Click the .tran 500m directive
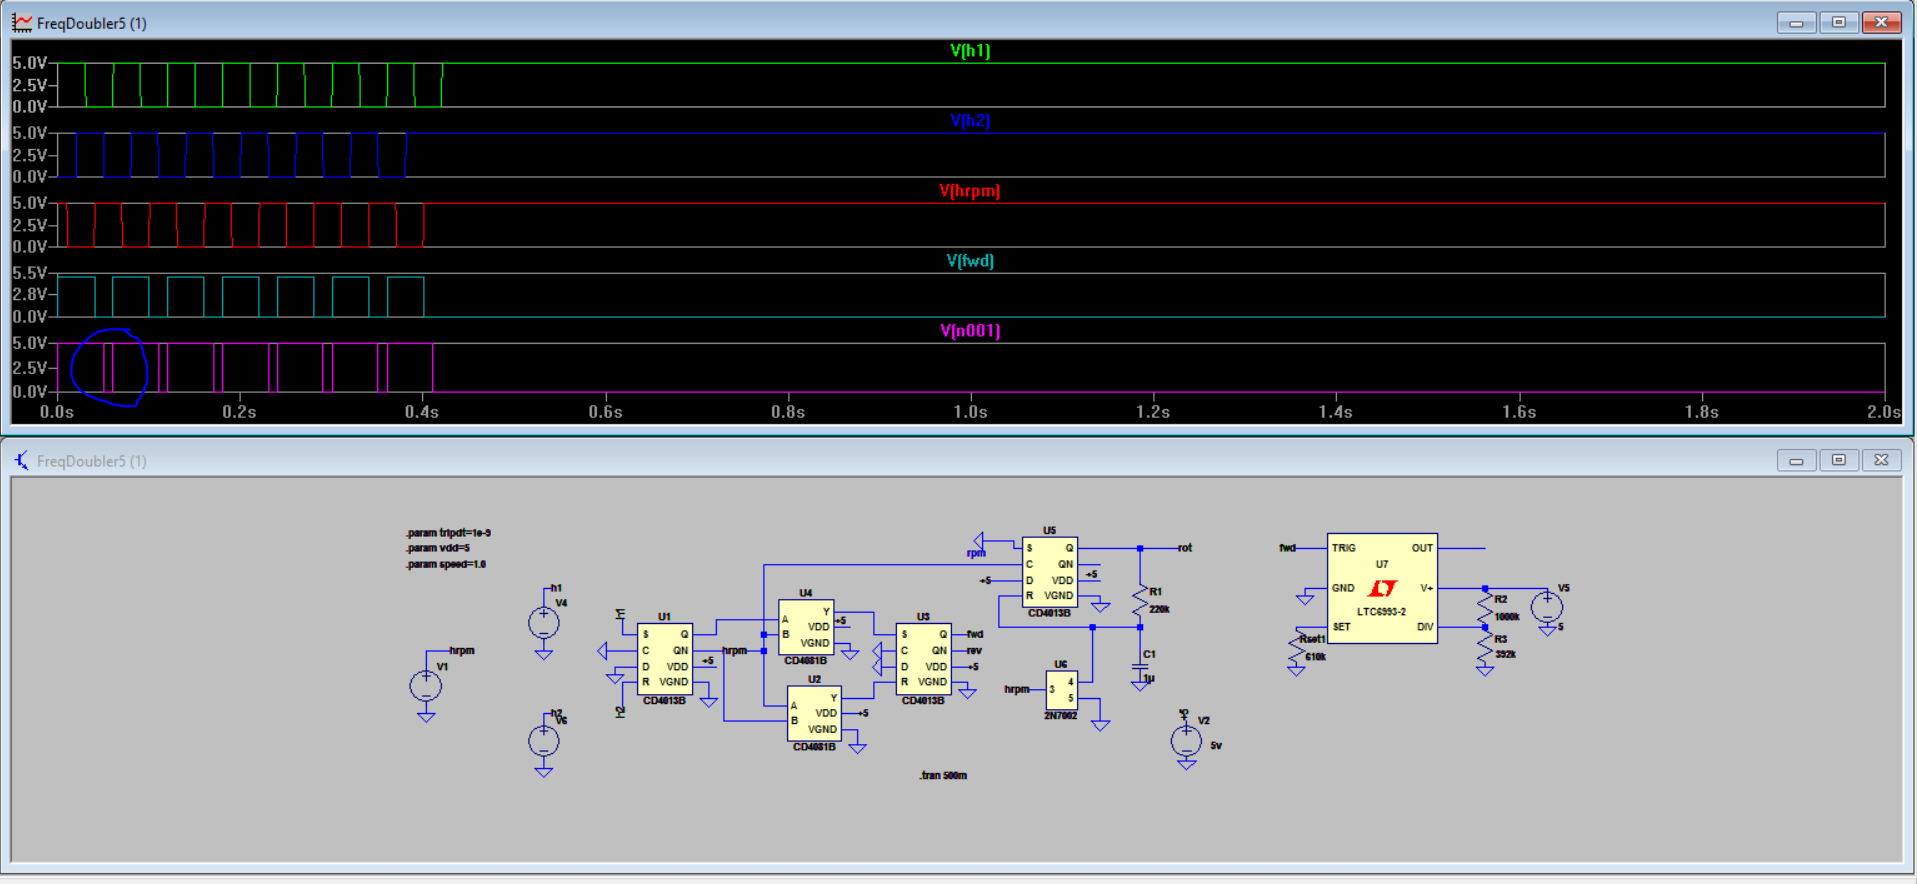Image resolution: width=1917 pixels, height=884 pixels. point(943,775)
